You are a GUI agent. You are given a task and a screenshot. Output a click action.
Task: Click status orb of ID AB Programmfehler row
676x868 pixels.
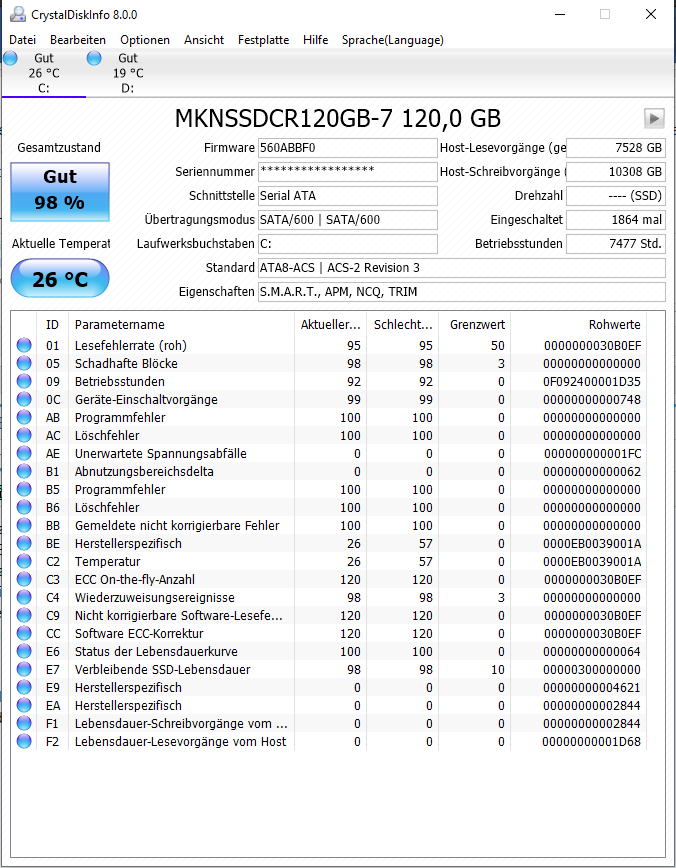(x=24, y=417)
